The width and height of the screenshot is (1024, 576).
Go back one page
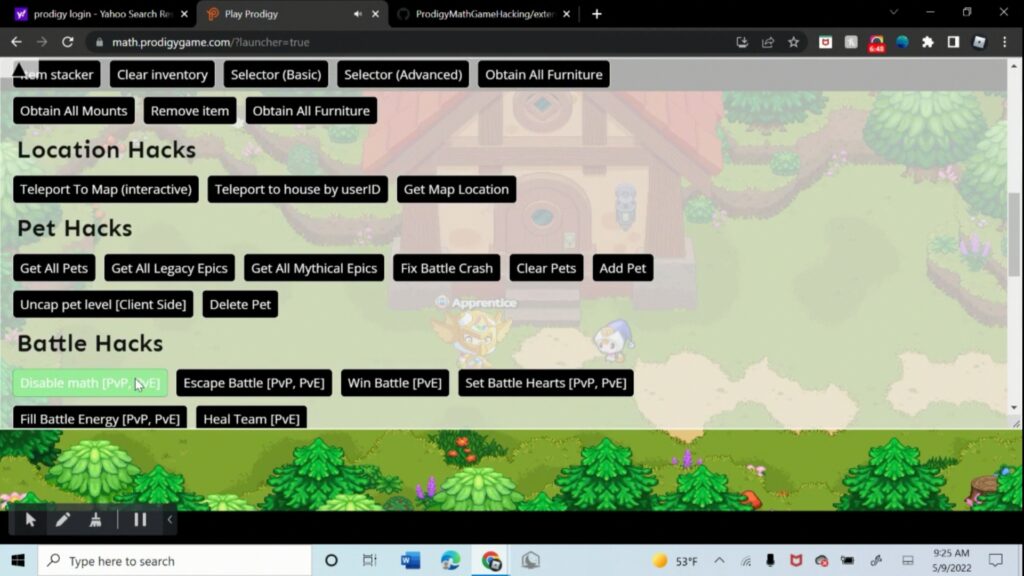(16, 42)
